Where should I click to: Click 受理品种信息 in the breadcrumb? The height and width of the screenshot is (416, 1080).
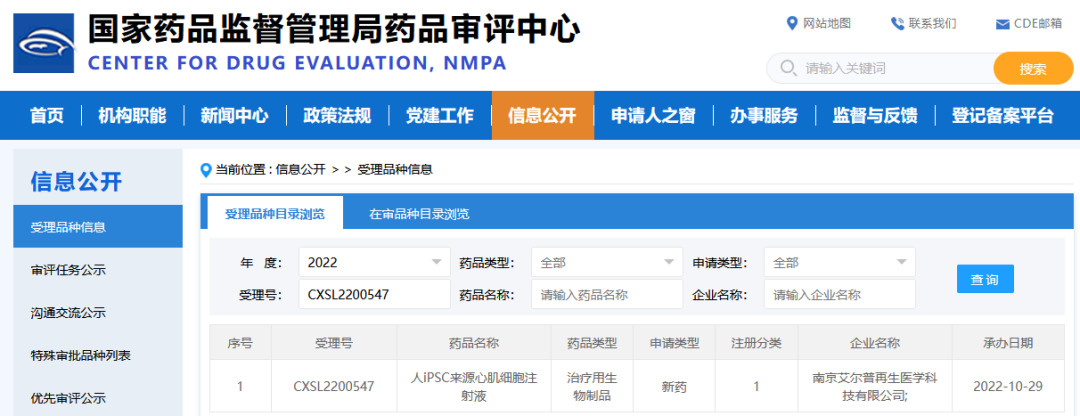tap(395, 169)
